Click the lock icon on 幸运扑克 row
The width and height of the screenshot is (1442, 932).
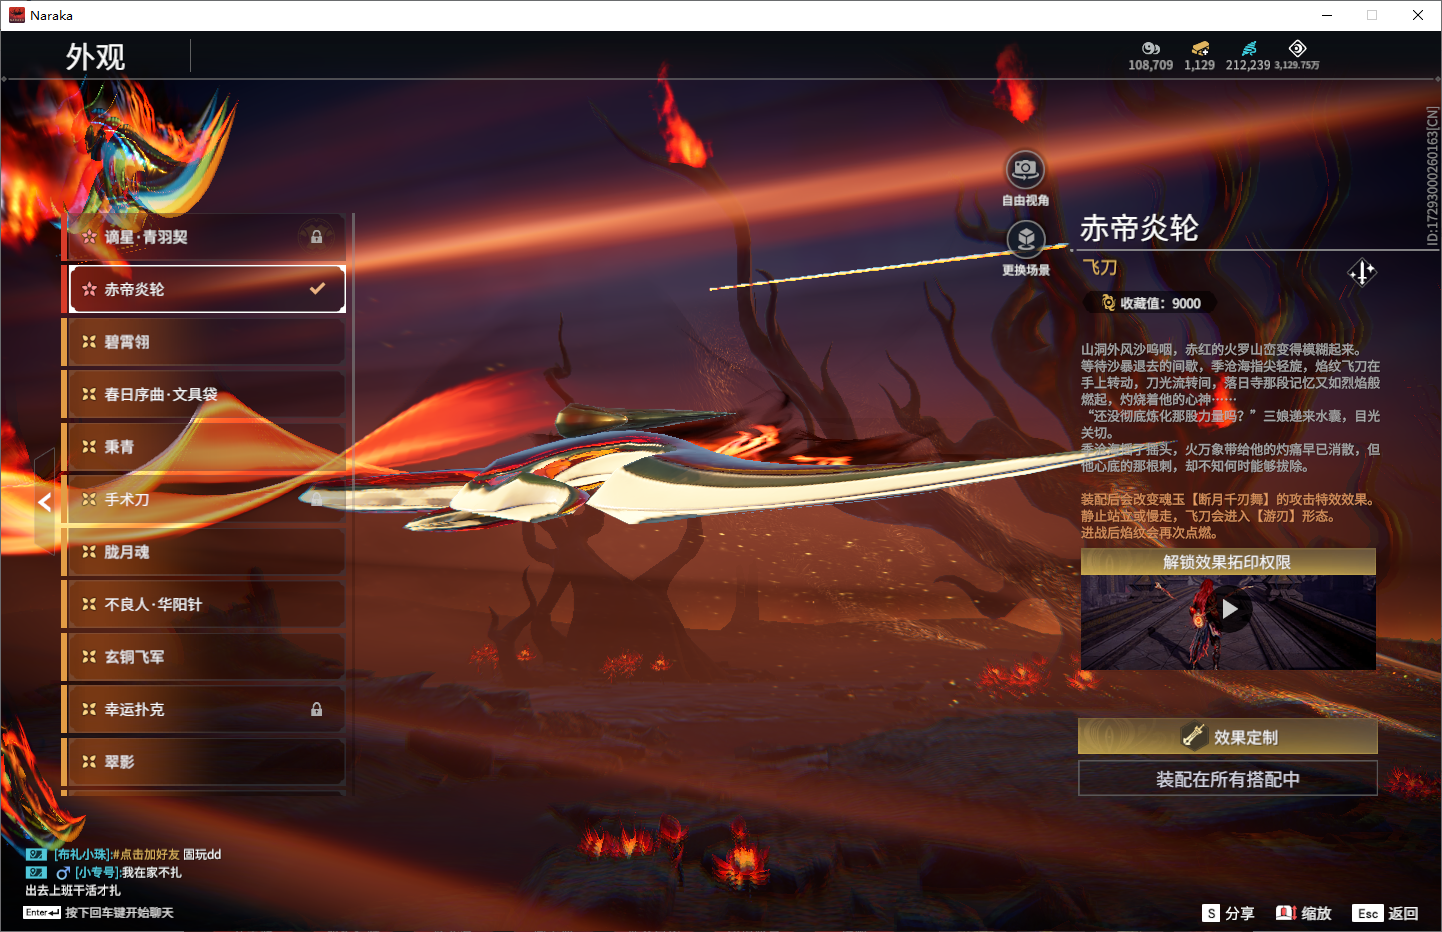coord(316,709)
